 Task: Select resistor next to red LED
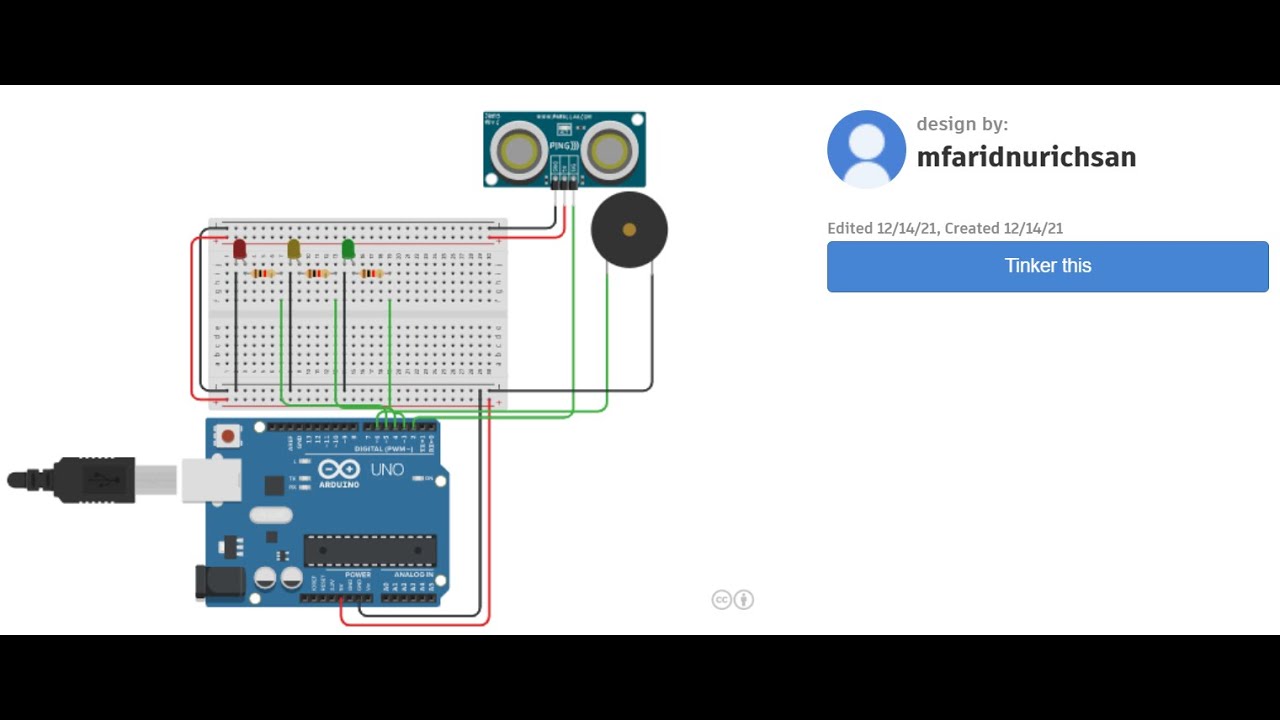pyautogui.click(x=262, y=273)
